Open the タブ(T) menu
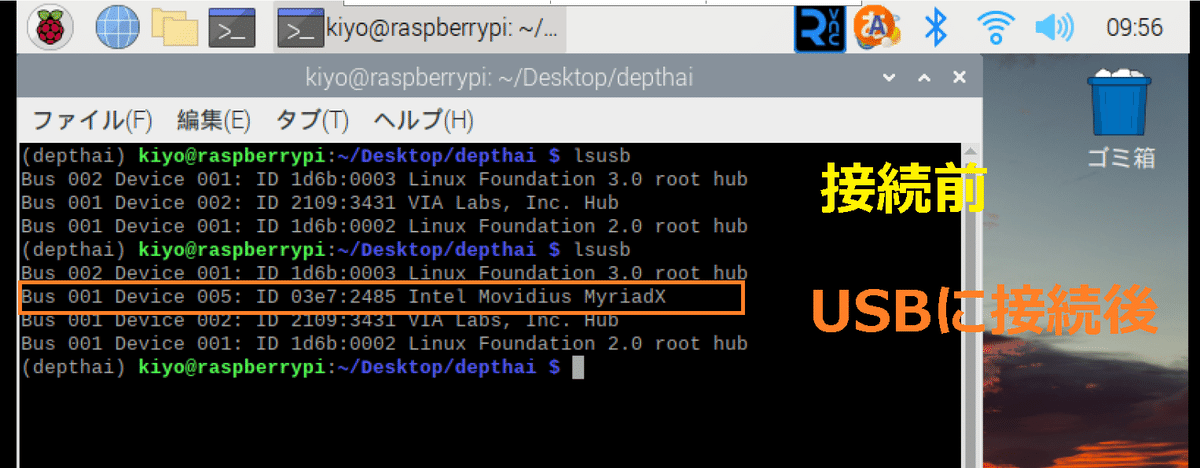Viewport: 1200px width, 468px height. [x=311, y=121]
